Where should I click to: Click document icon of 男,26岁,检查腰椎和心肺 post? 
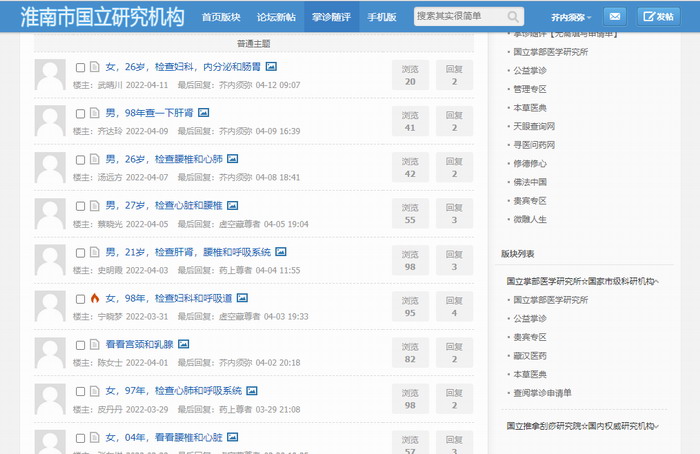pos(94,159)
